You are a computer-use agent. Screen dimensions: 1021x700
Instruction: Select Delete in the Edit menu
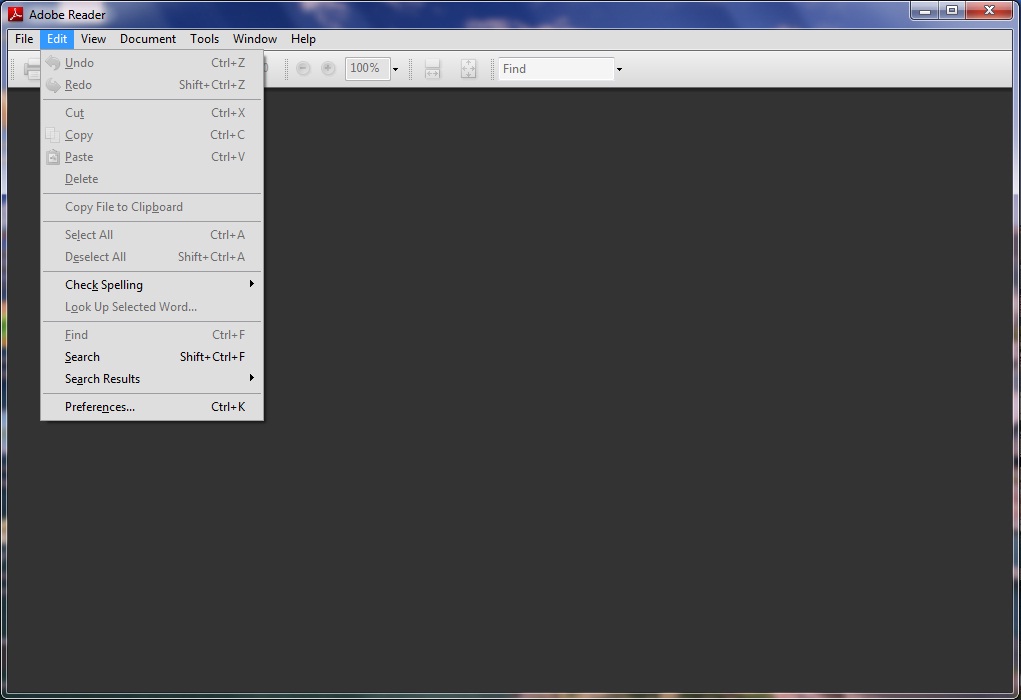click(x=152, y=179)
